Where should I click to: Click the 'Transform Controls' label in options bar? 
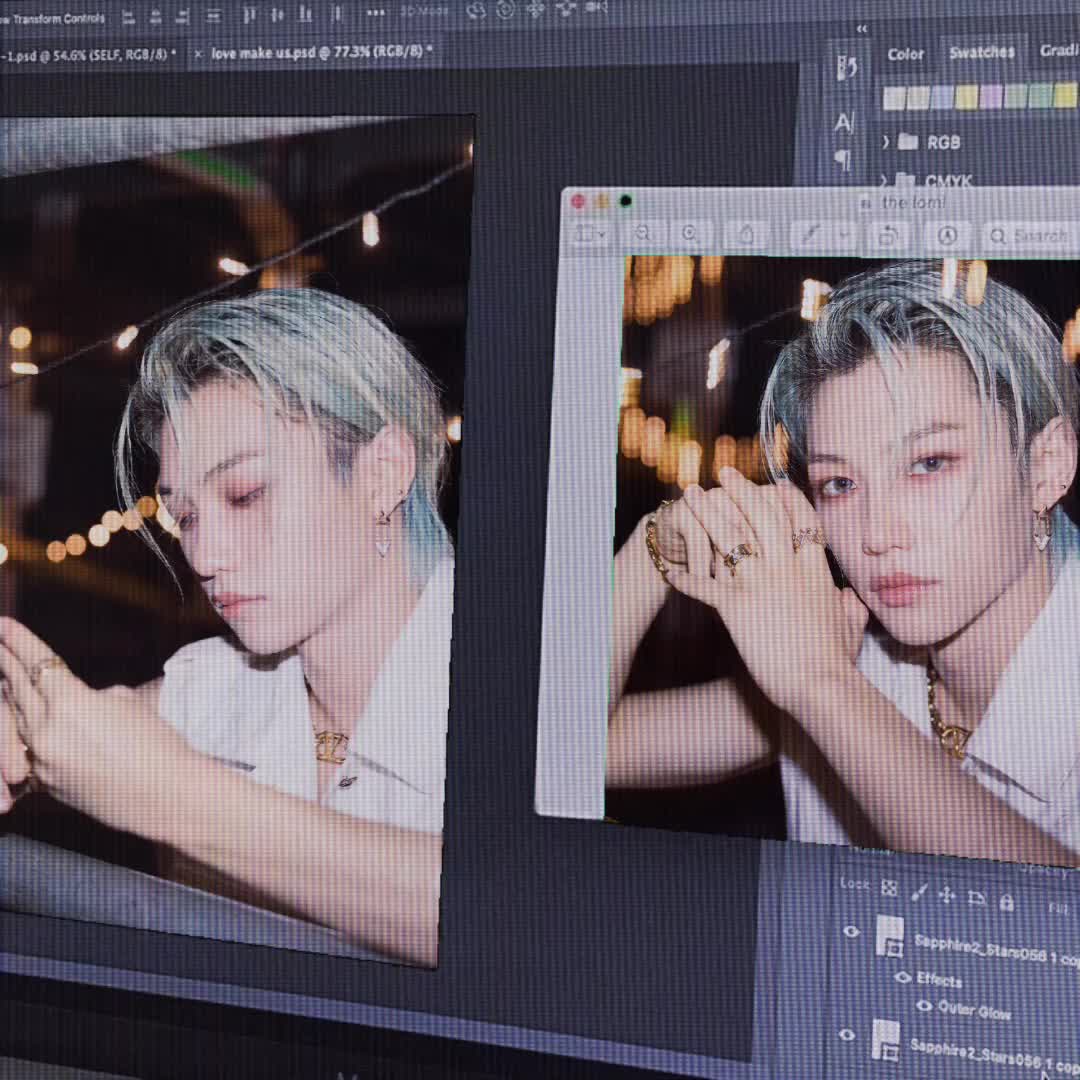click(58, 19)
